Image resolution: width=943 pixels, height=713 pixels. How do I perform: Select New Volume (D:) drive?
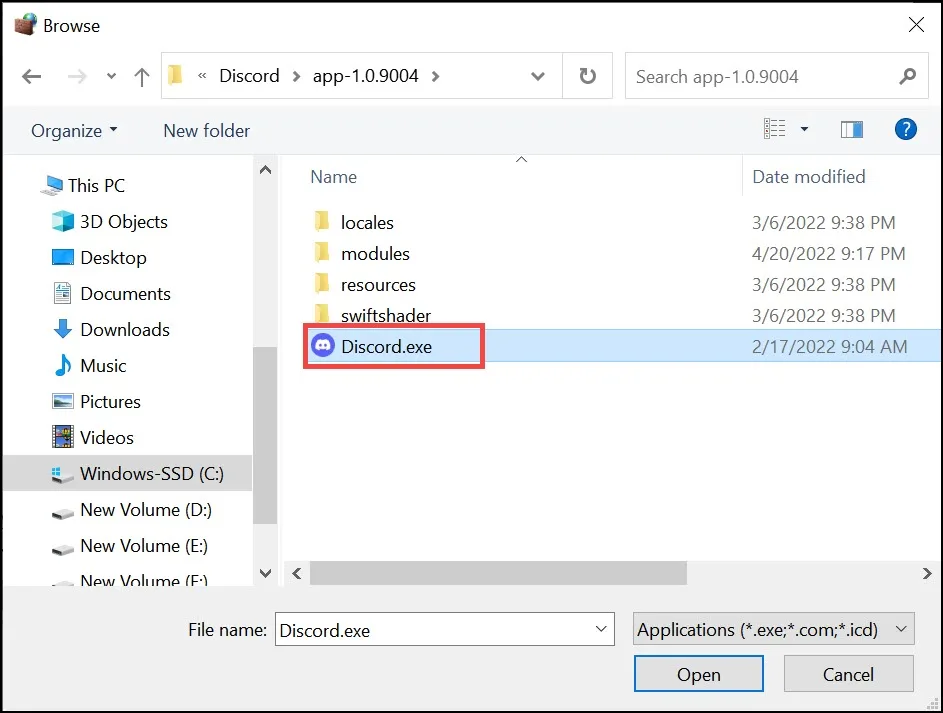[127, 509]
